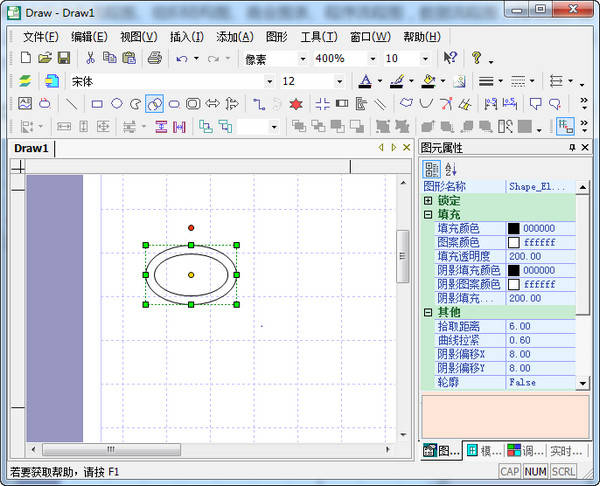Toggle alphabetical A-Z sort of properties
Screen dimensions: 600x486
[450, 169]
